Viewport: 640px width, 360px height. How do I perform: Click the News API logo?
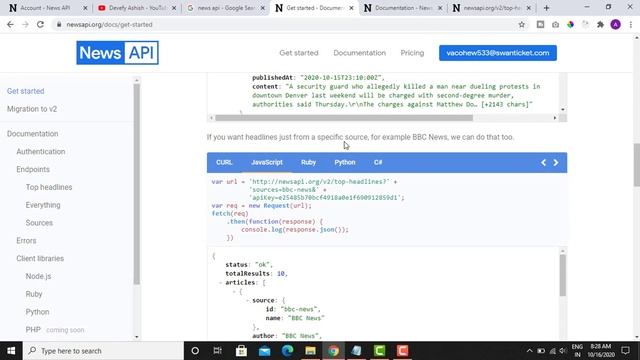tap(118, 53)
